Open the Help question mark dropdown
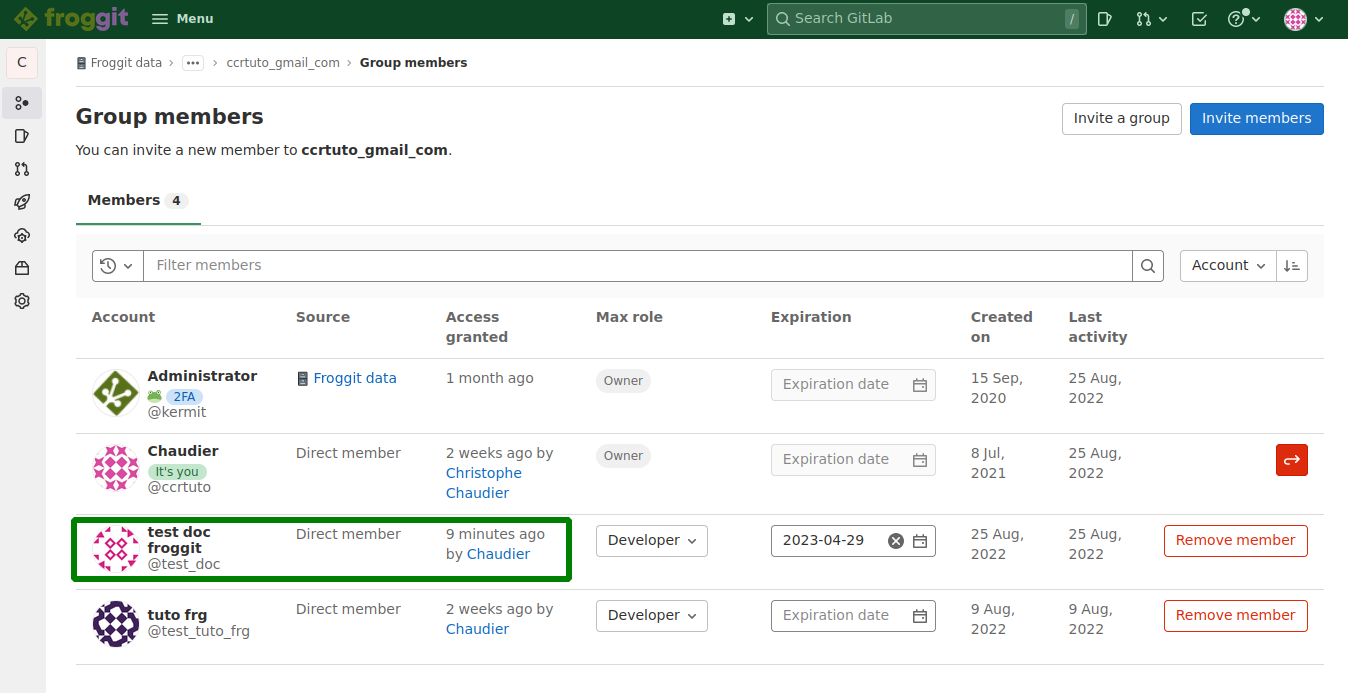1348x693 pixels. [1243, 19]
